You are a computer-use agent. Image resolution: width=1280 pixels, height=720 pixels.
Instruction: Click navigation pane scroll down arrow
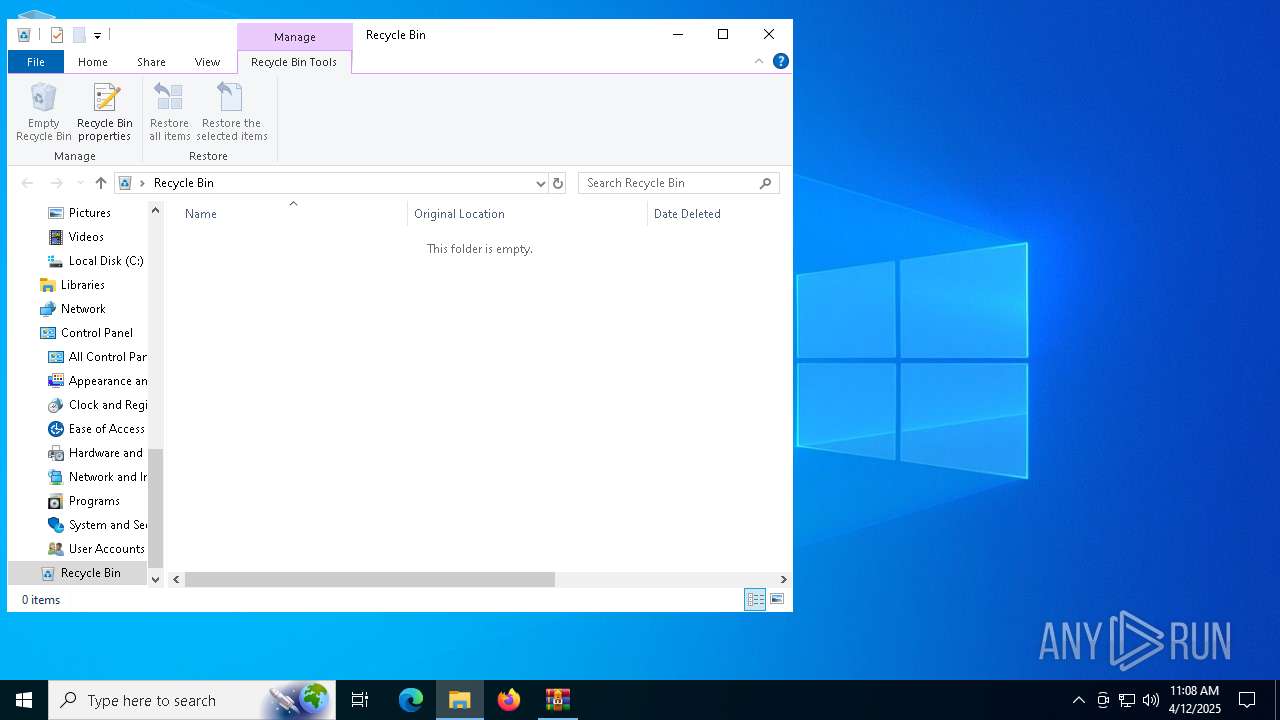[x=155, y=579]
